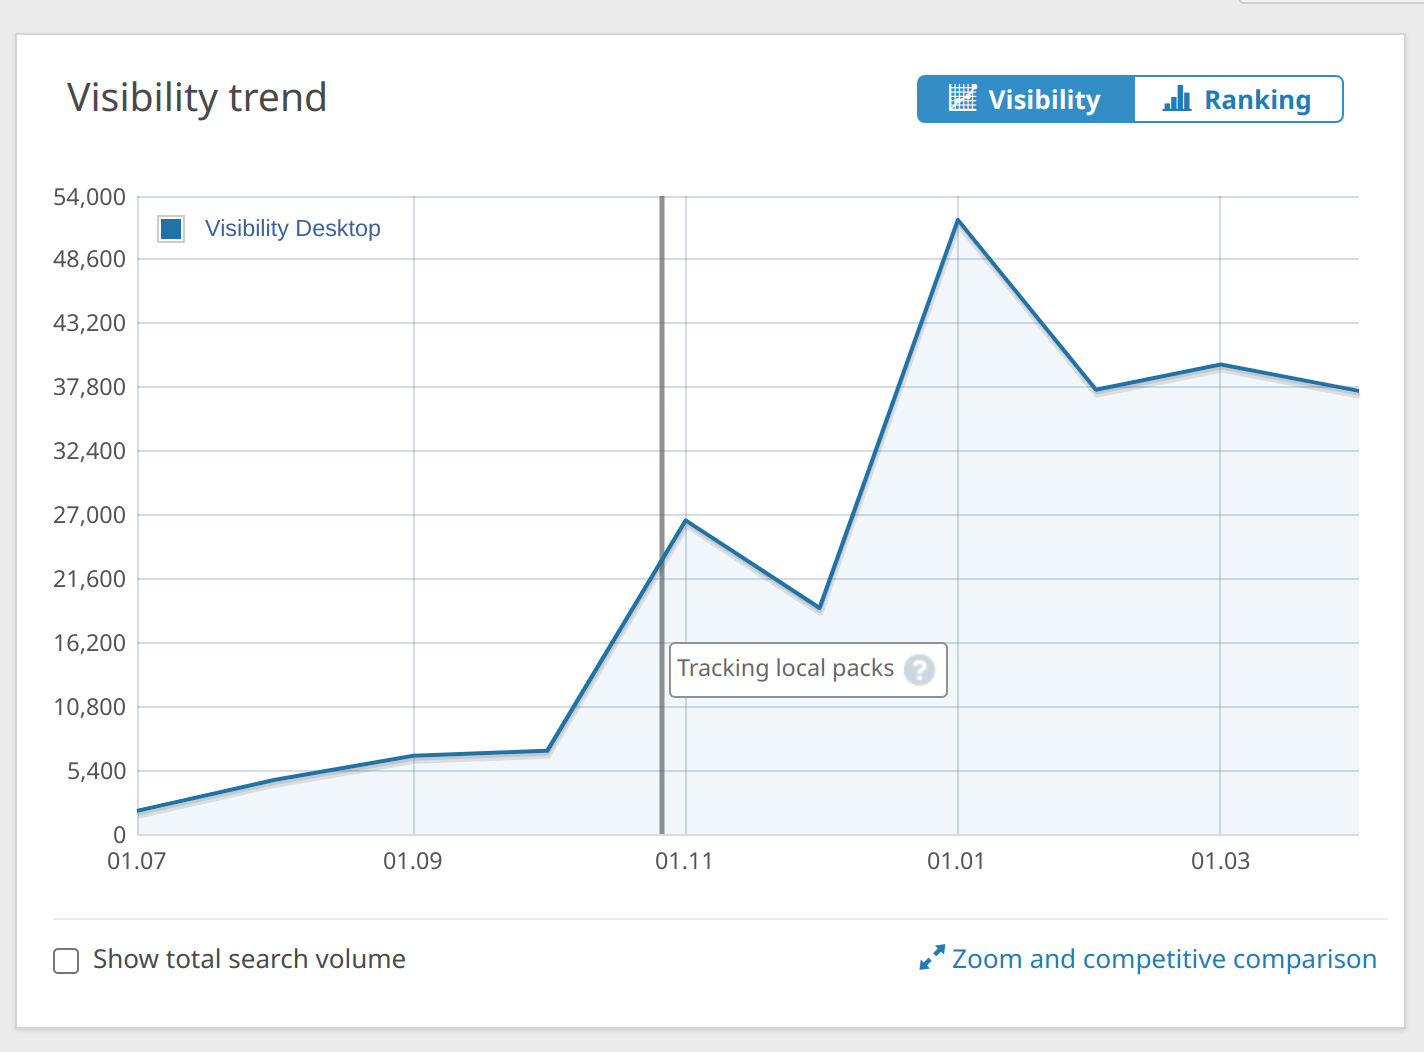
Task: Click the dip point after 01.11
Action: pos(820,607)
